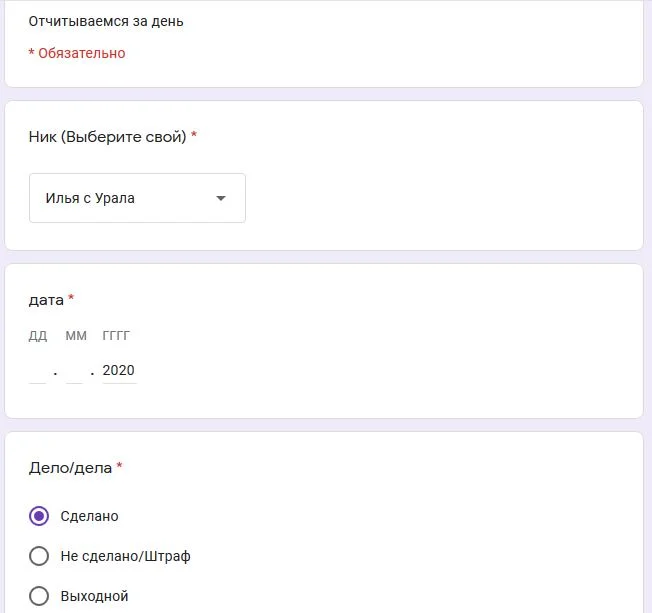
Task: Pick the "Выходной" radio button circle
Action: [x=39, y=596]
